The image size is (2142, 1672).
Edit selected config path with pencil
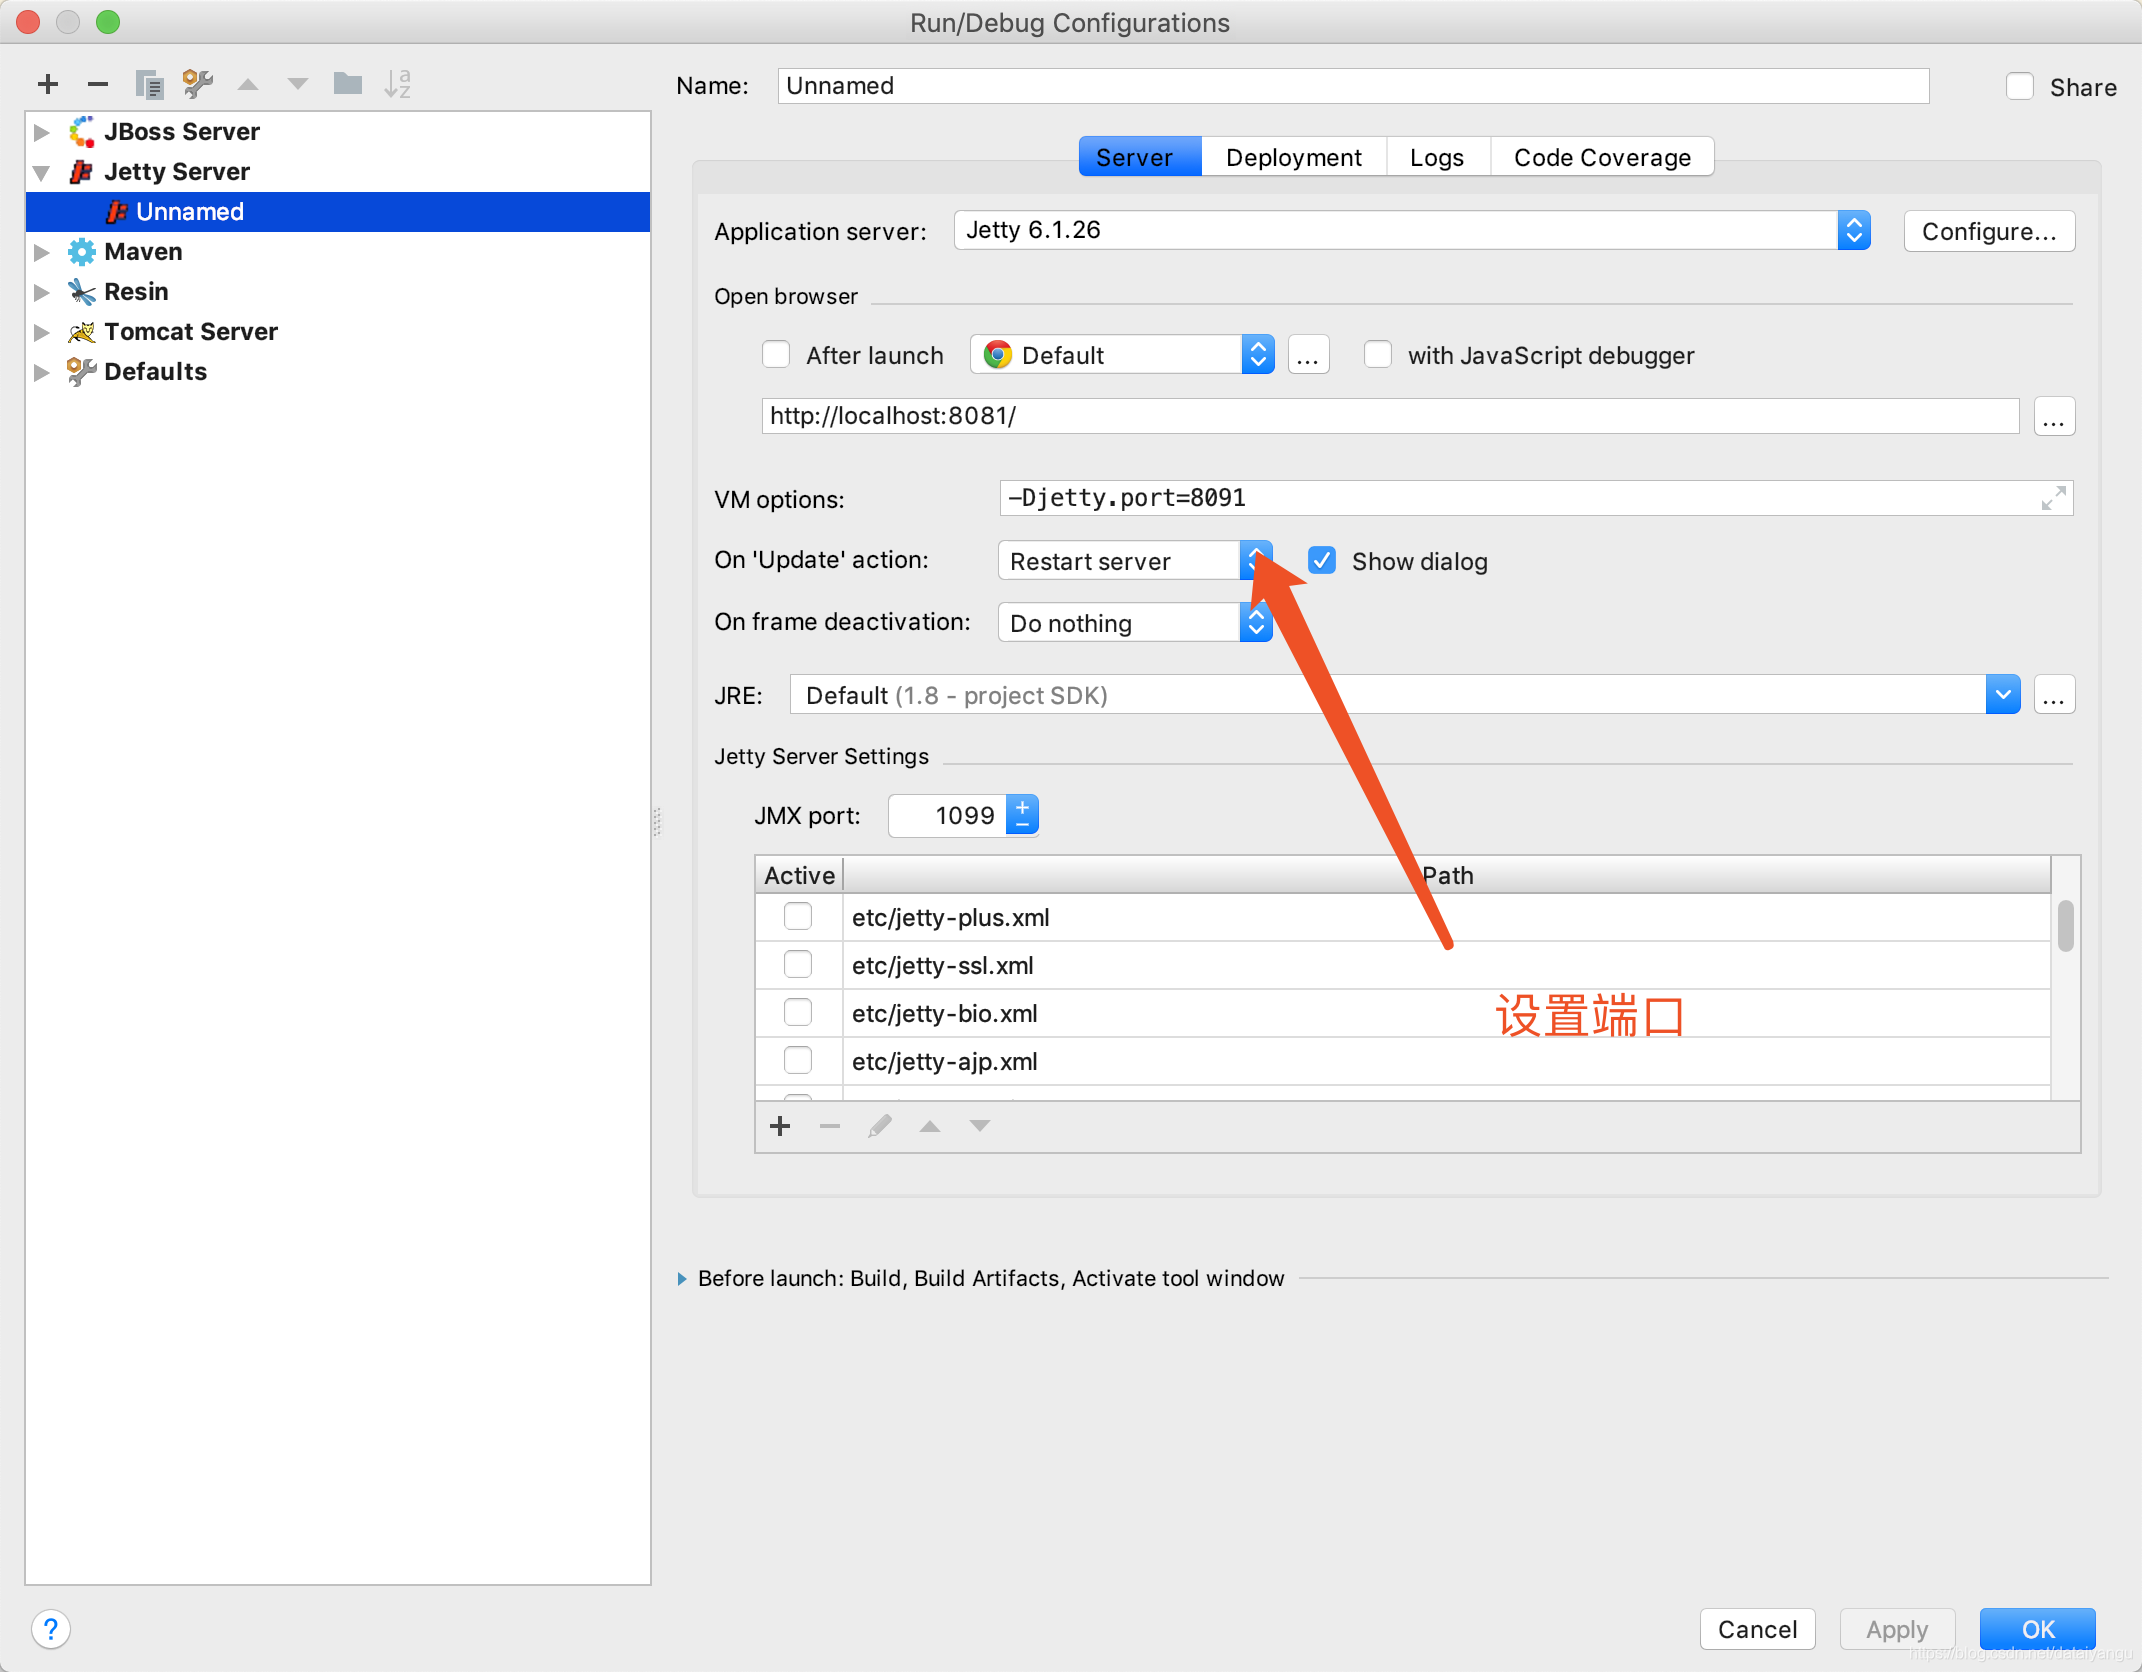coord(880,1127)
